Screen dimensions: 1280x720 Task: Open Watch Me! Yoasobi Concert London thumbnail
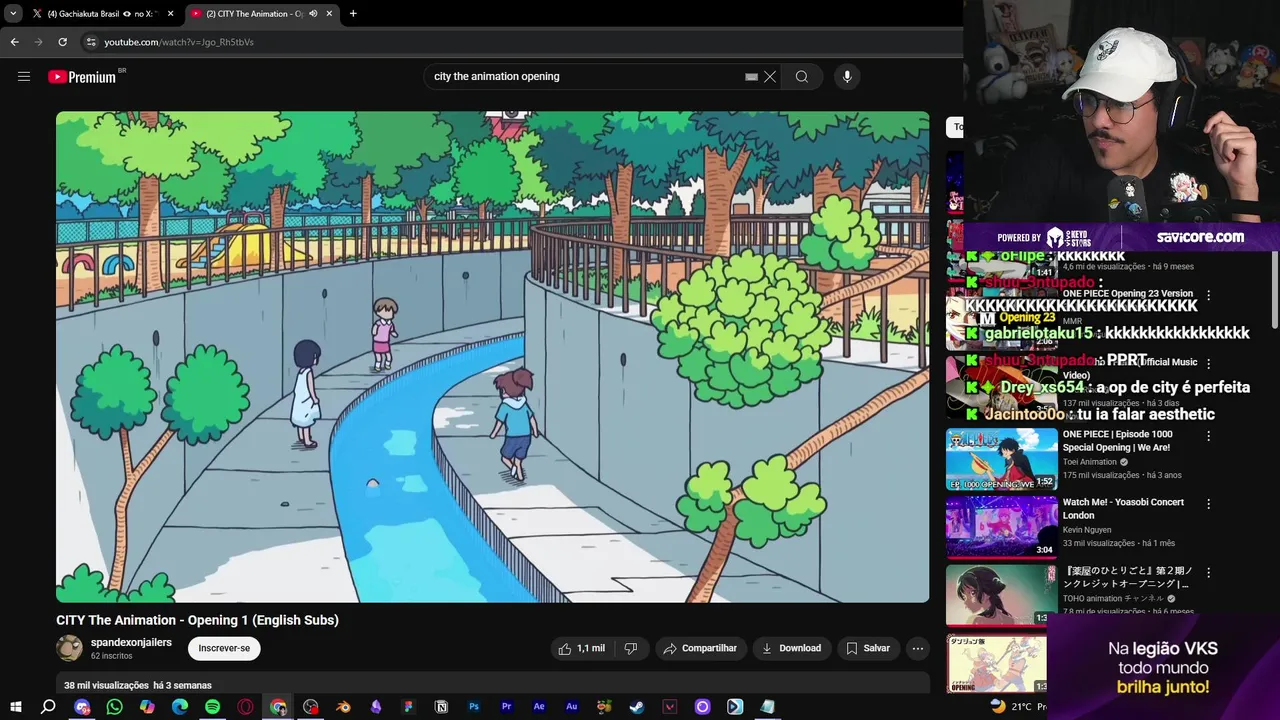point(1001,527)
